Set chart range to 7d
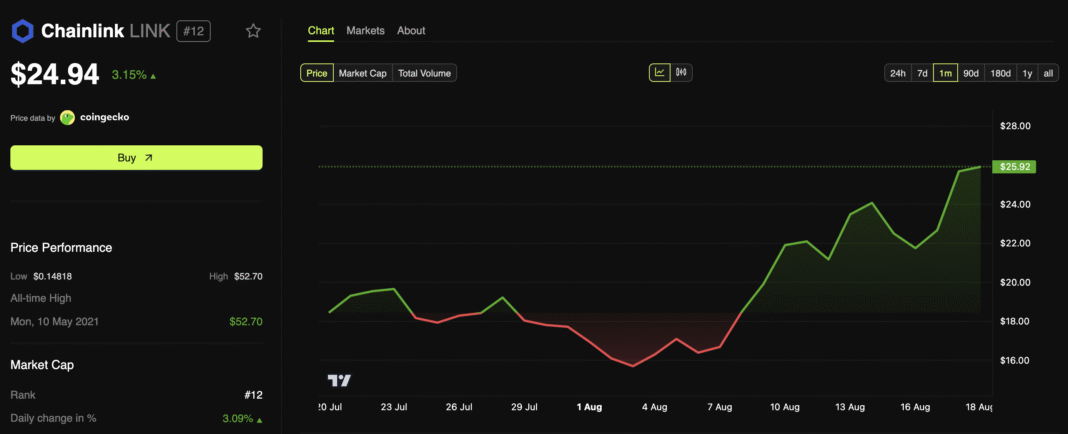The image size is (1068, 434). [922, 73]
